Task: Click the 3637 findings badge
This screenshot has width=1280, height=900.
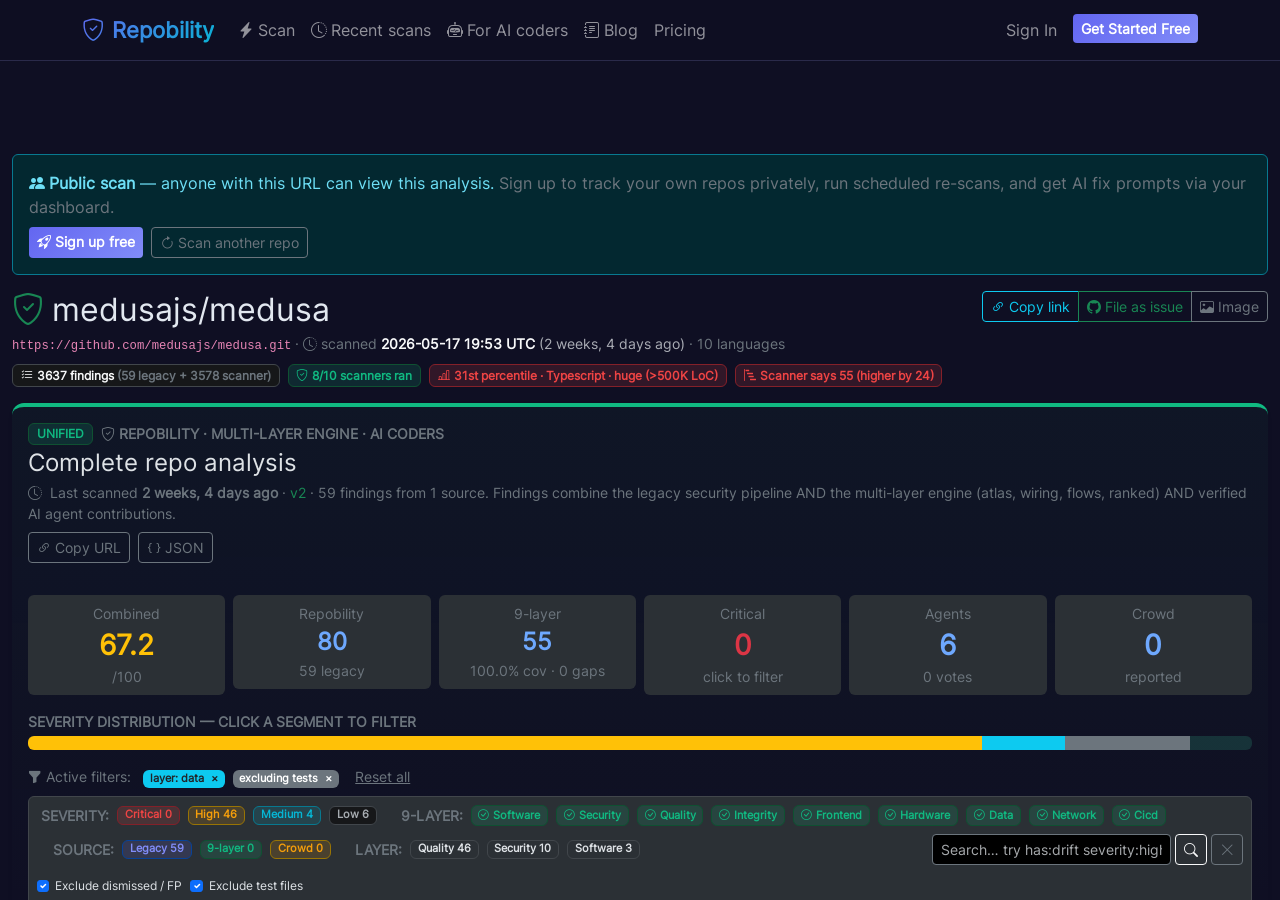Action: click(146, 375)
